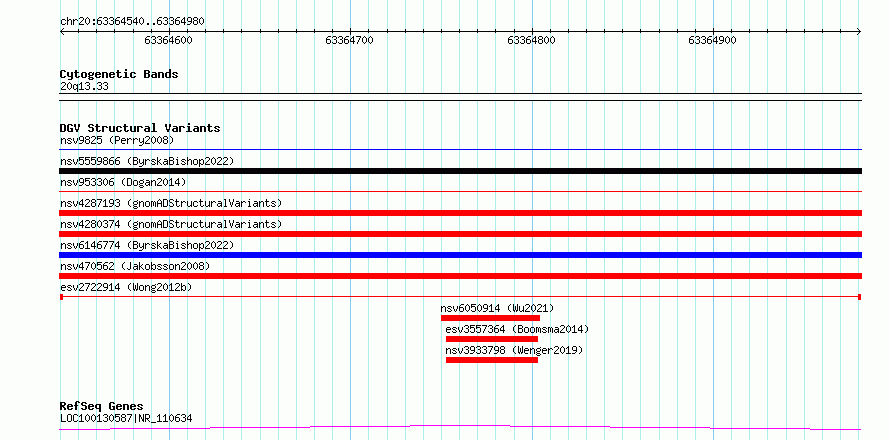Click the black cytogenetic band 20q13.33 bar
This screenshot has width=890, height=440.
click(x=460, y=97)
